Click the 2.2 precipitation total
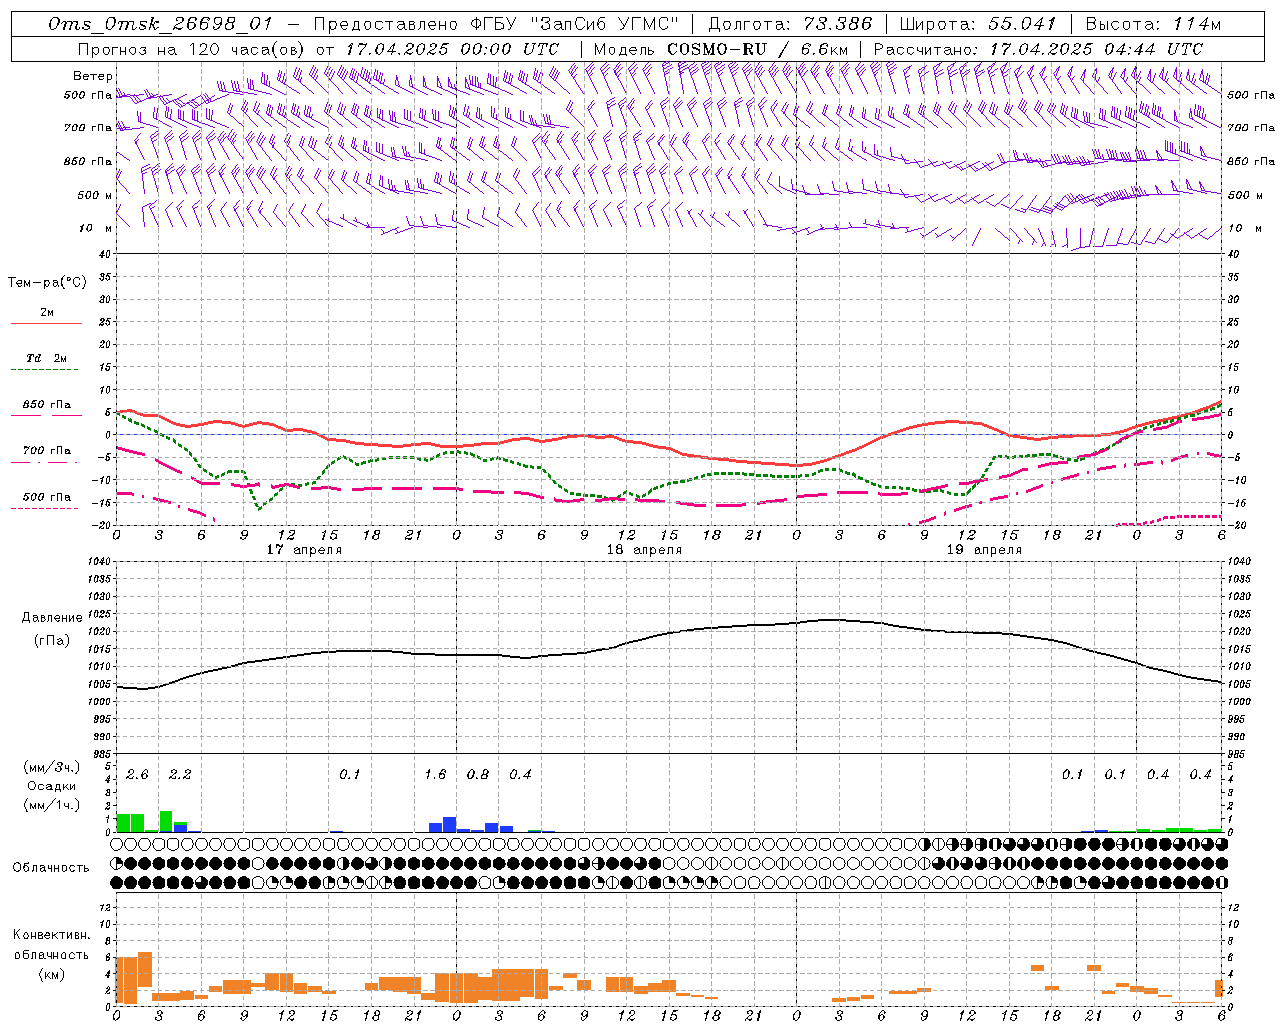This screenshot has height=1024, width=1280. 180,775
